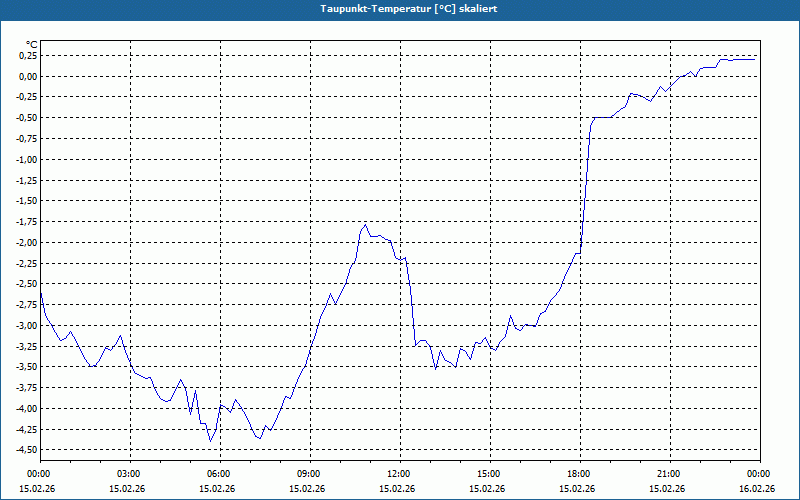Select the 16.02.26 date label
The height and width of the screenshot is (500, 800).
tap(757, 488)
